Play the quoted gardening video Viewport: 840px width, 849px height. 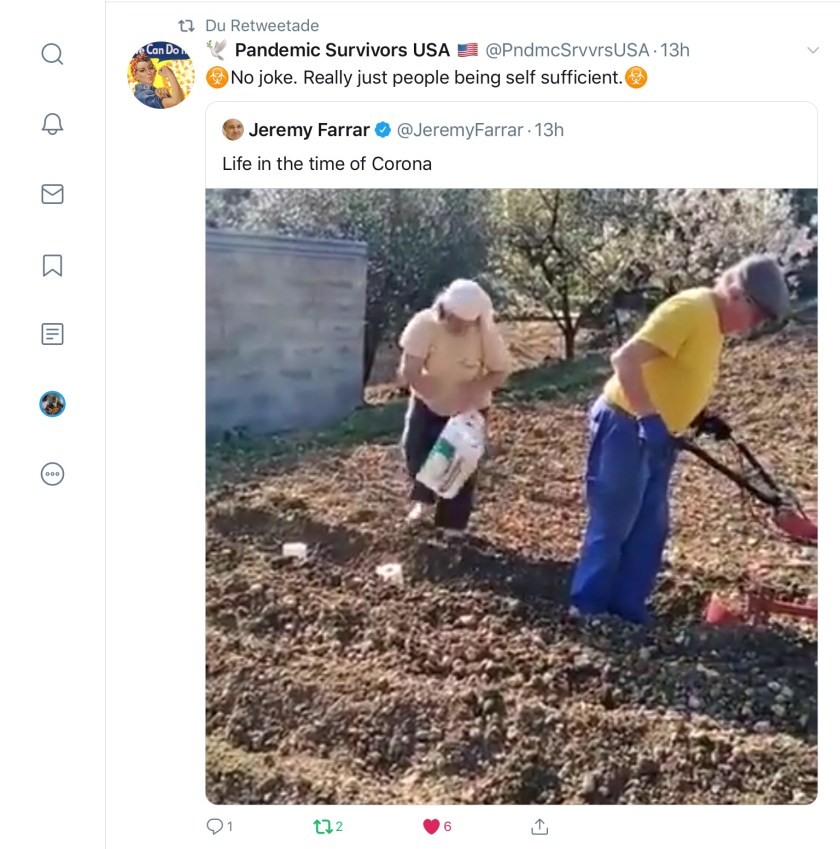click(511, 496)
